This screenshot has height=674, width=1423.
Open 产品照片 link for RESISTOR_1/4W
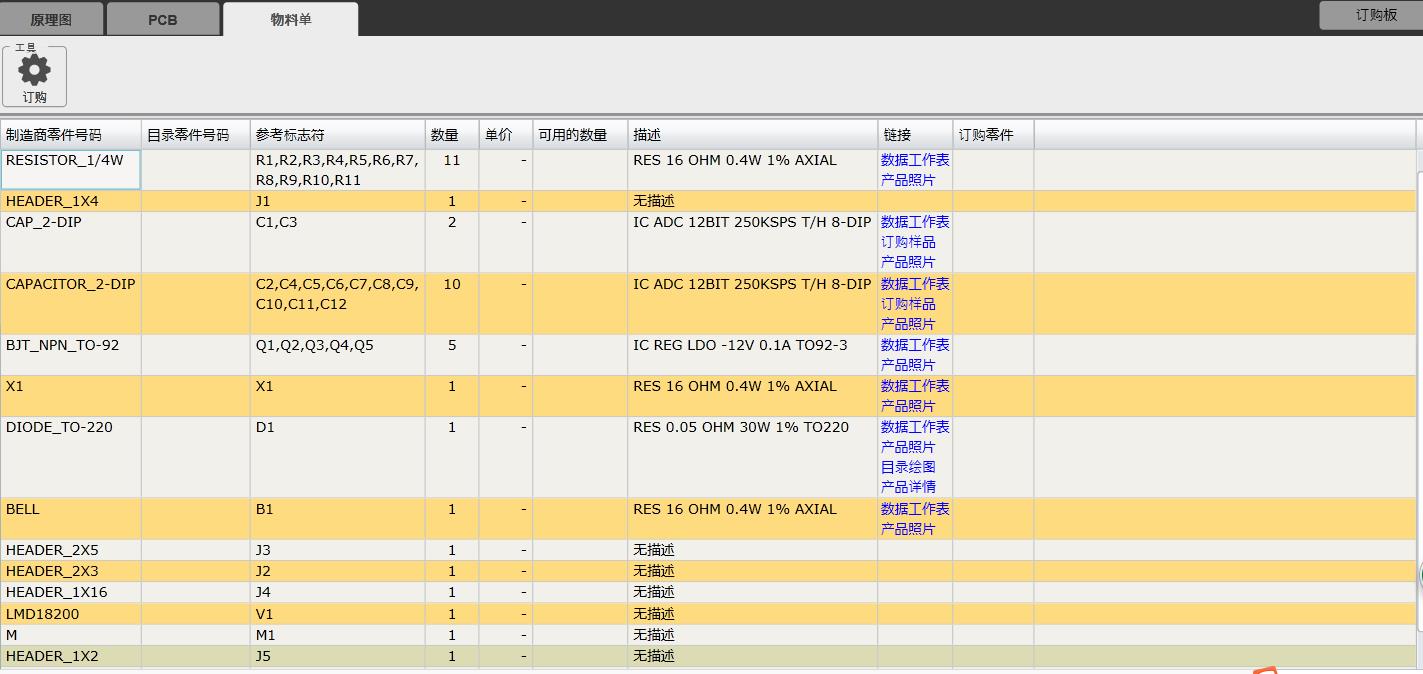click(x=908, y=180)
